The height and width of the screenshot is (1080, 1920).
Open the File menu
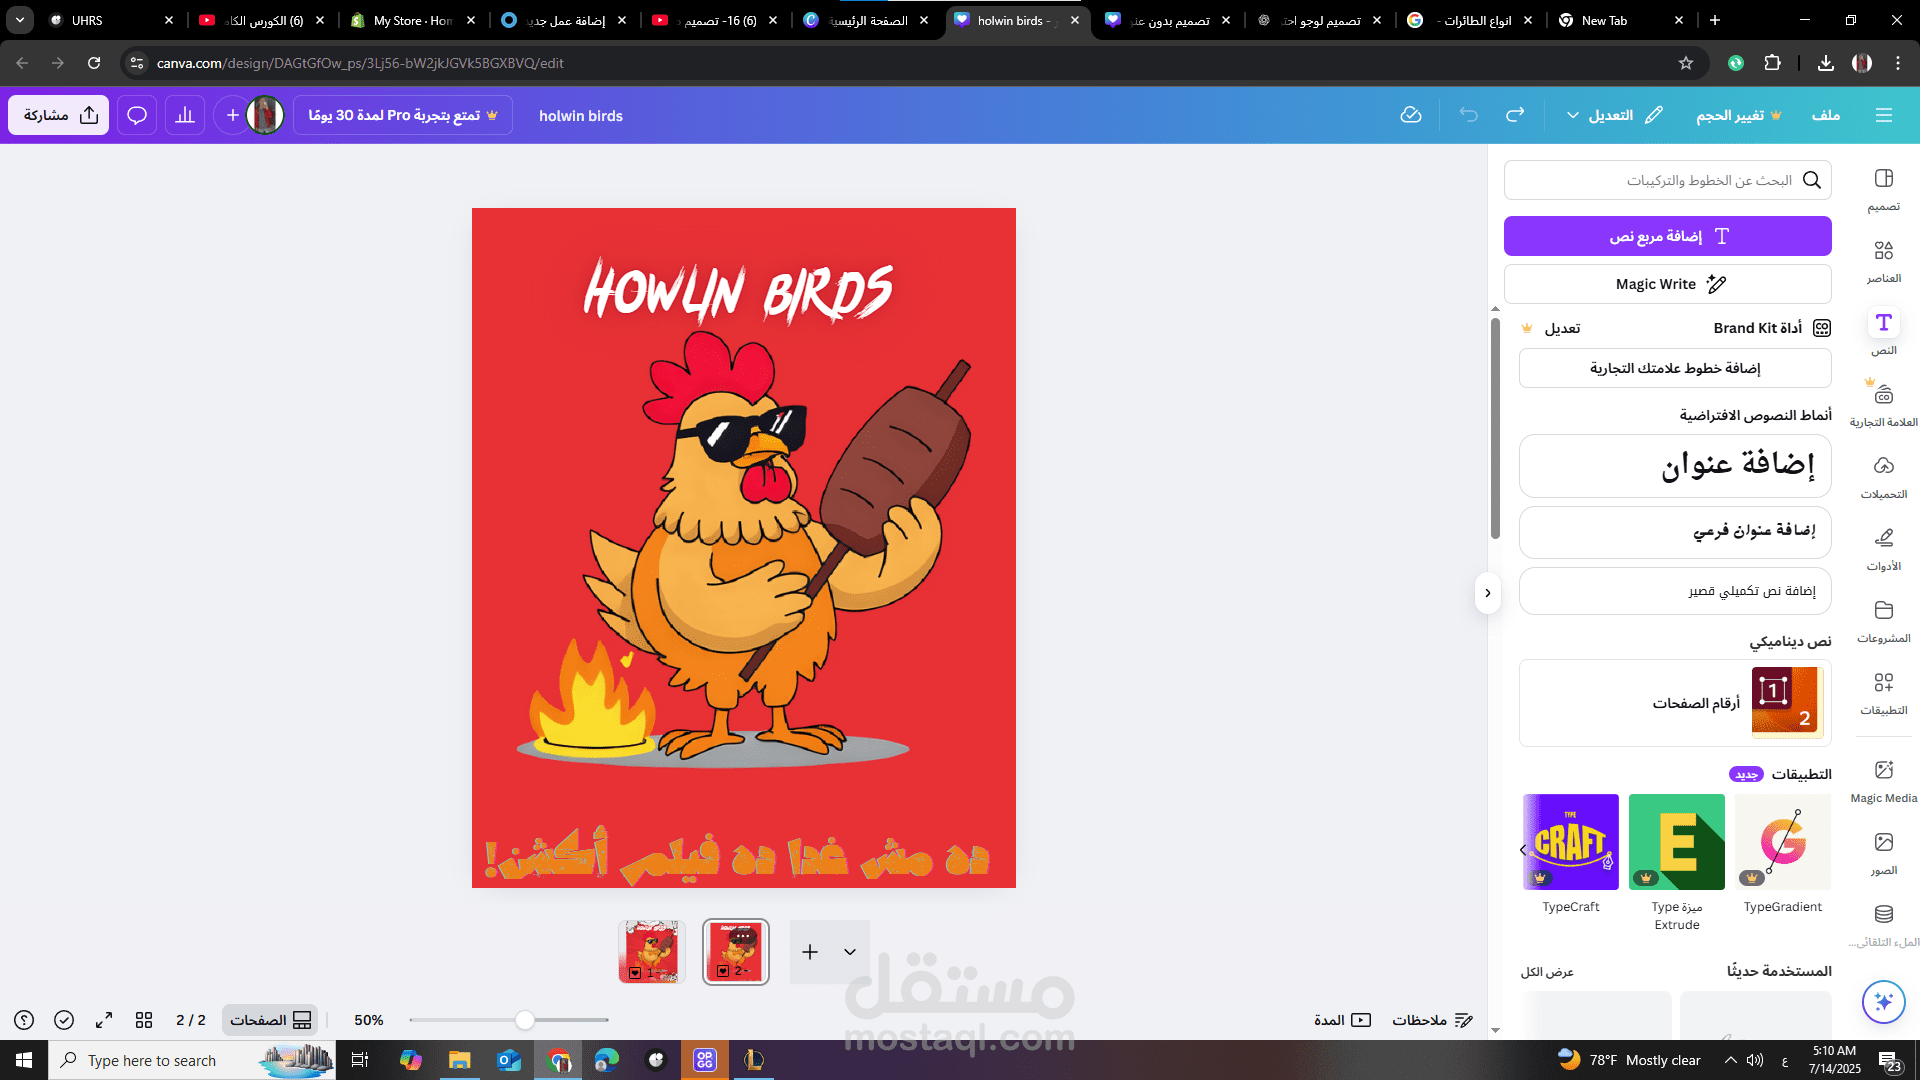click(x=1826, y=116)
